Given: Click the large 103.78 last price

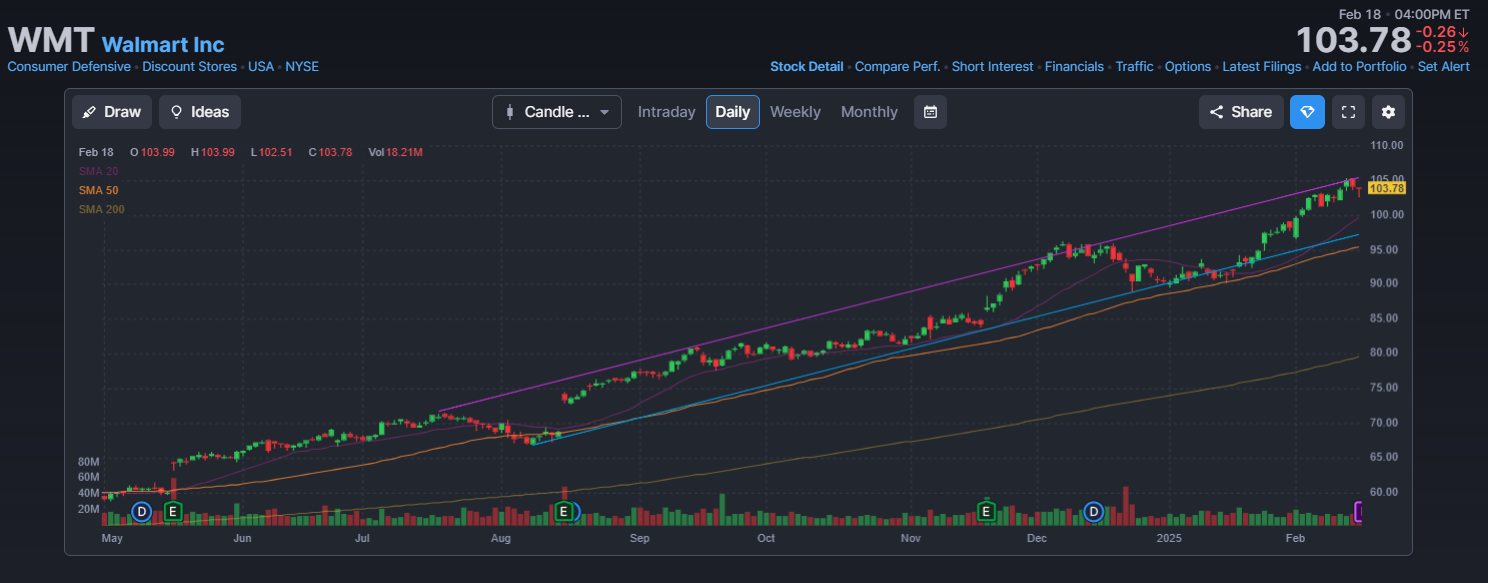Looking at the screenshot, I should tap(1352, 40).
